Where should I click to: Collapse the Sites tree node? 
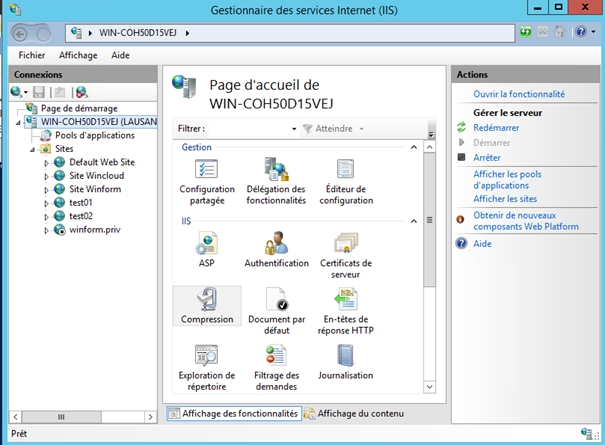point(34,149)
